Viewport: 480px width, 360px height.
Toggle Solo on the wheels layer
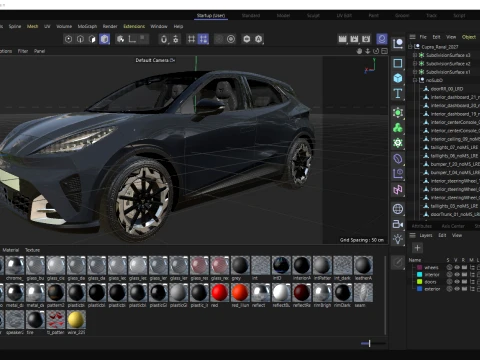(449, 267)
